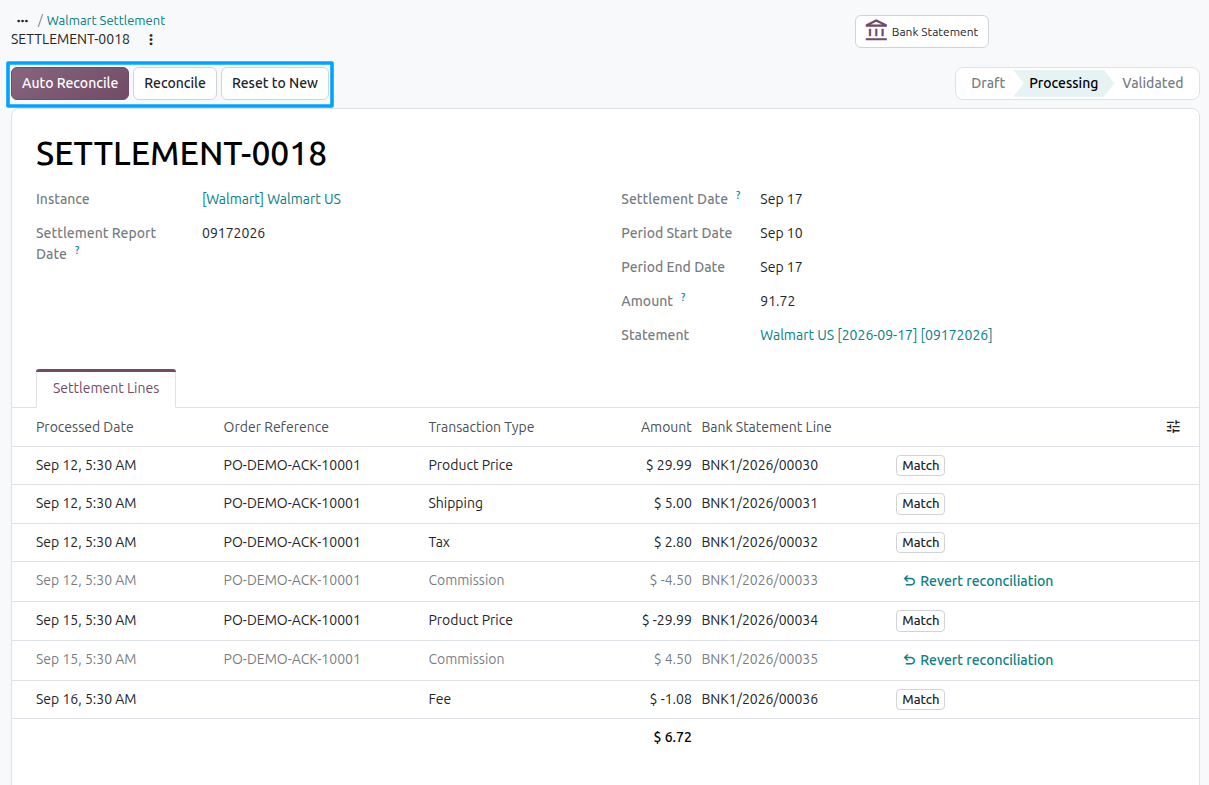This screenshot has width=1209, height=785.
Task: Click the Settlement Date help question mark
Action: [739, 195]
